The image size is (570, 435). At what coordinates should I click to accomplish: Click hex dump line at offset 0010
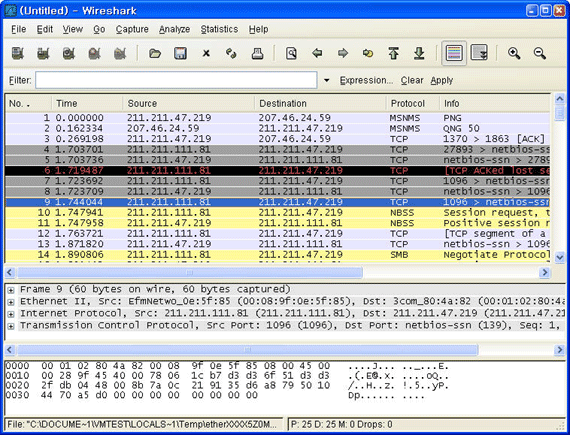point(228,376)
